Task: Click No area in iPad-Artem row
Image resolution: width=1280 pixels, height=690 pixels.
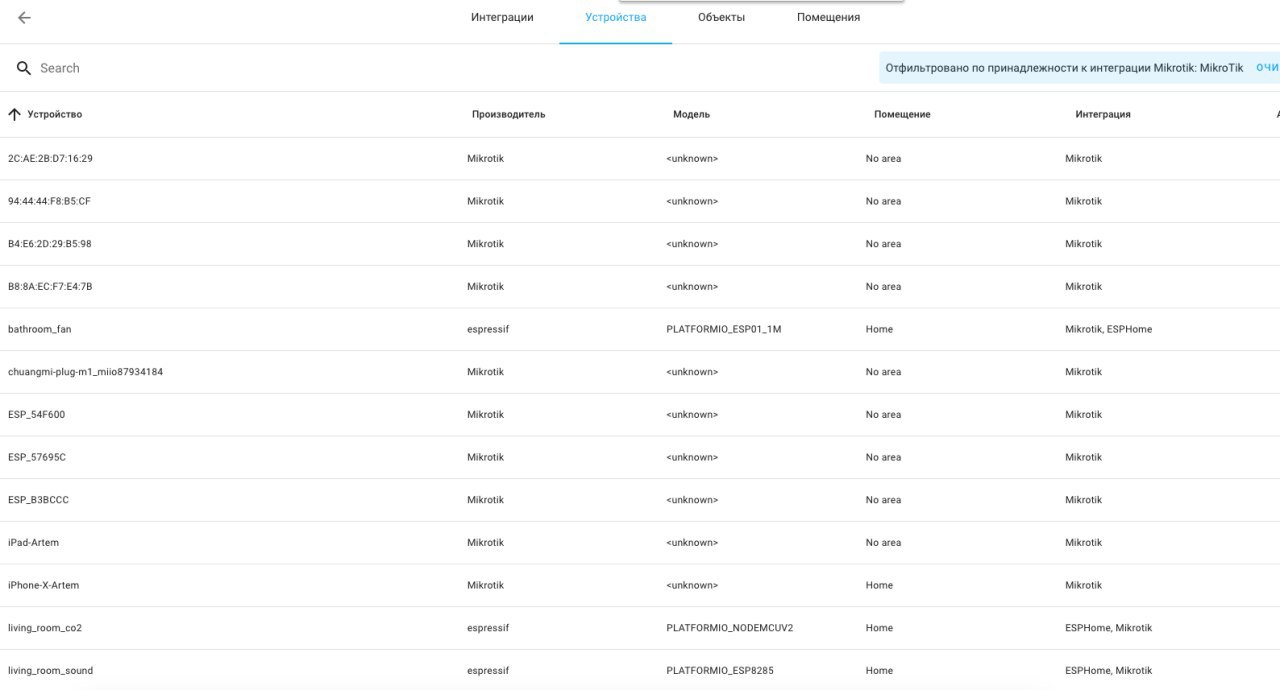Action: pyautogui.click(x=883, y=543)
